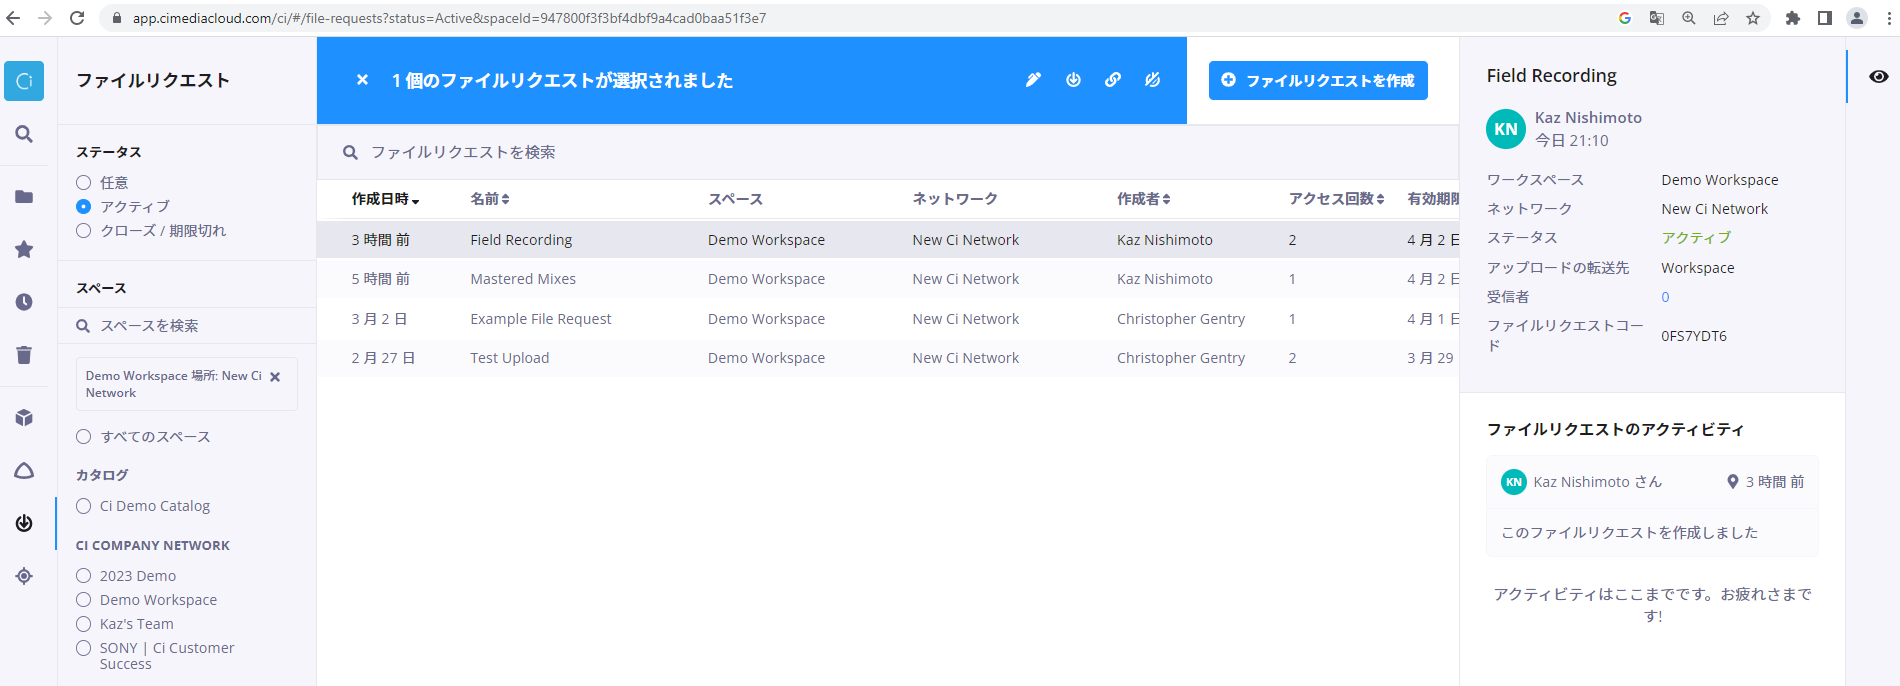Image resolution: width=1900 pixels, height=686 pixels.
Task: Click the browser address bar URL
Action: tap(450, 18)
